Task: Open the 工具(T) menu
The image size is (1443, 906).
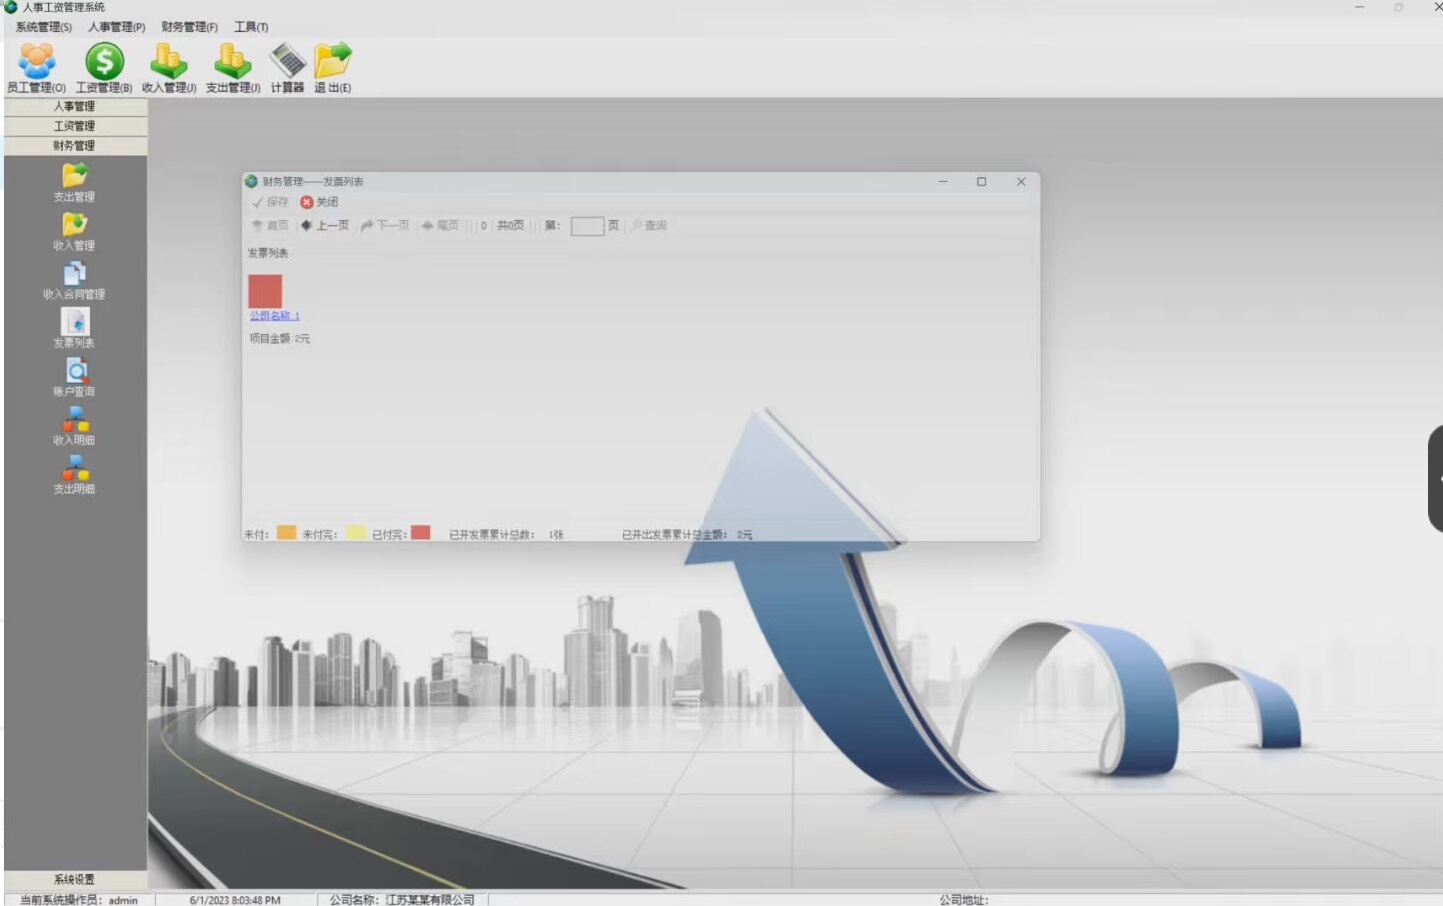Action: [251, 27]
